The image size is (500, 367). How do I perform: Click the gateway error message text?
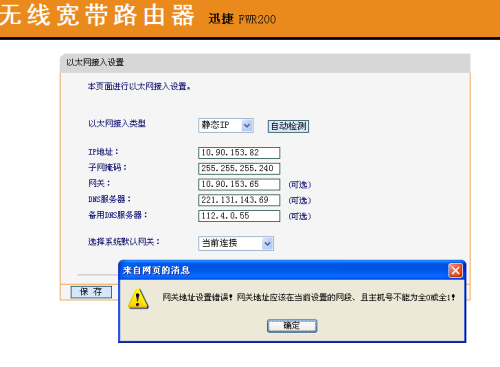tap(309, 297)
